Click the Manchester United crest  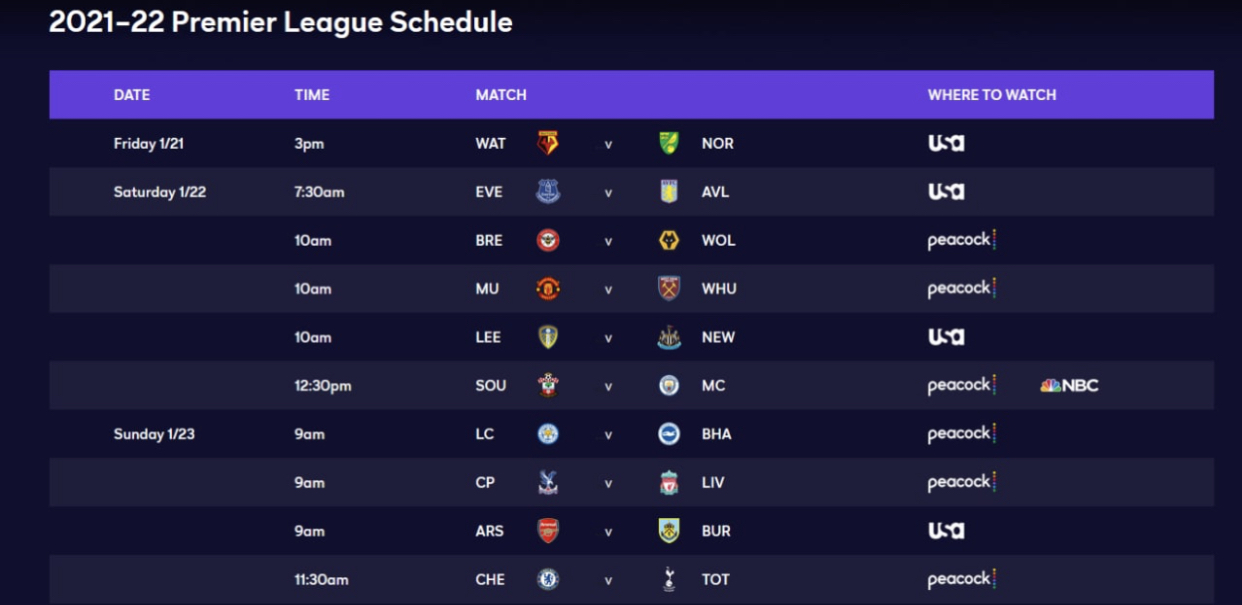548,289
